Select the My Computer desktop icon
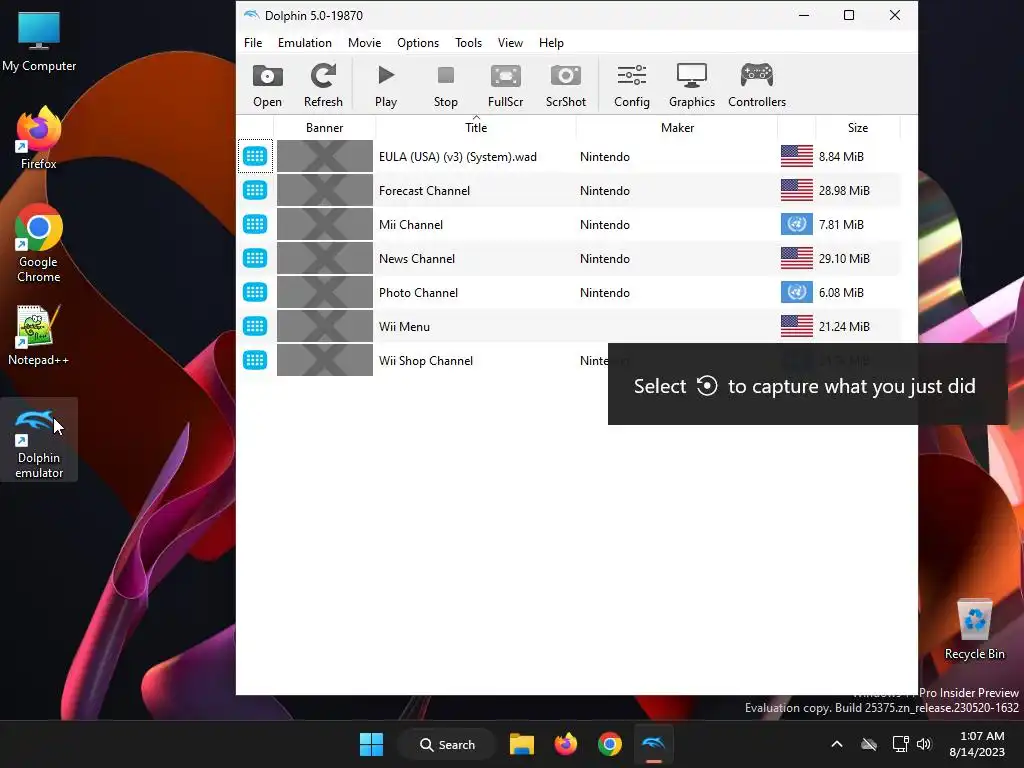1024x768 pixels. pyautogui.click(x=39, y=40)
